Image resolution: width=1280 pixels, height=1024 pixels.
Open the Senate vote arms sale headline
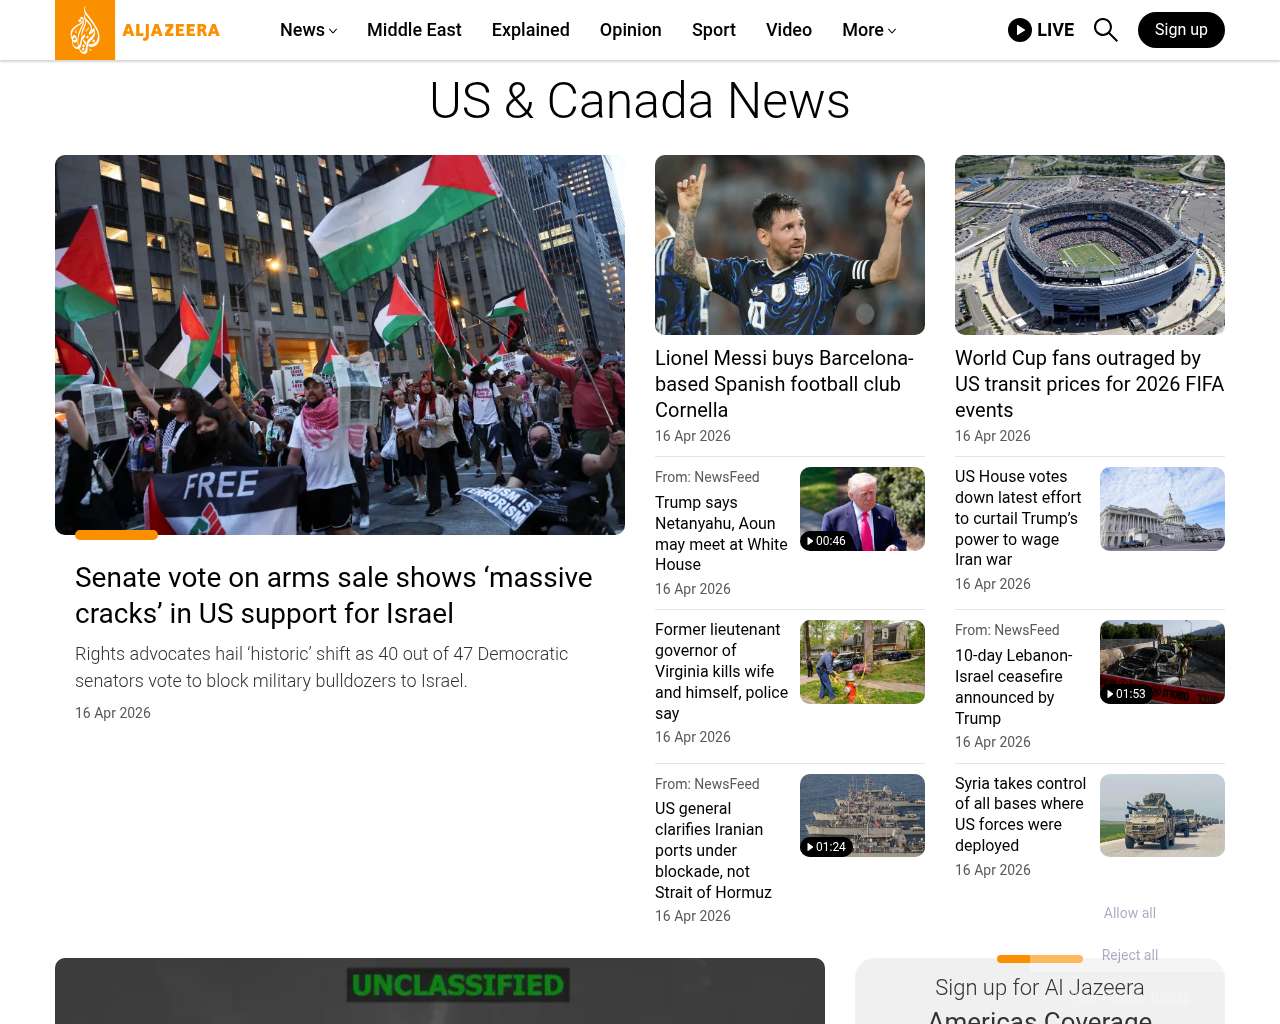tap(333, 595)
